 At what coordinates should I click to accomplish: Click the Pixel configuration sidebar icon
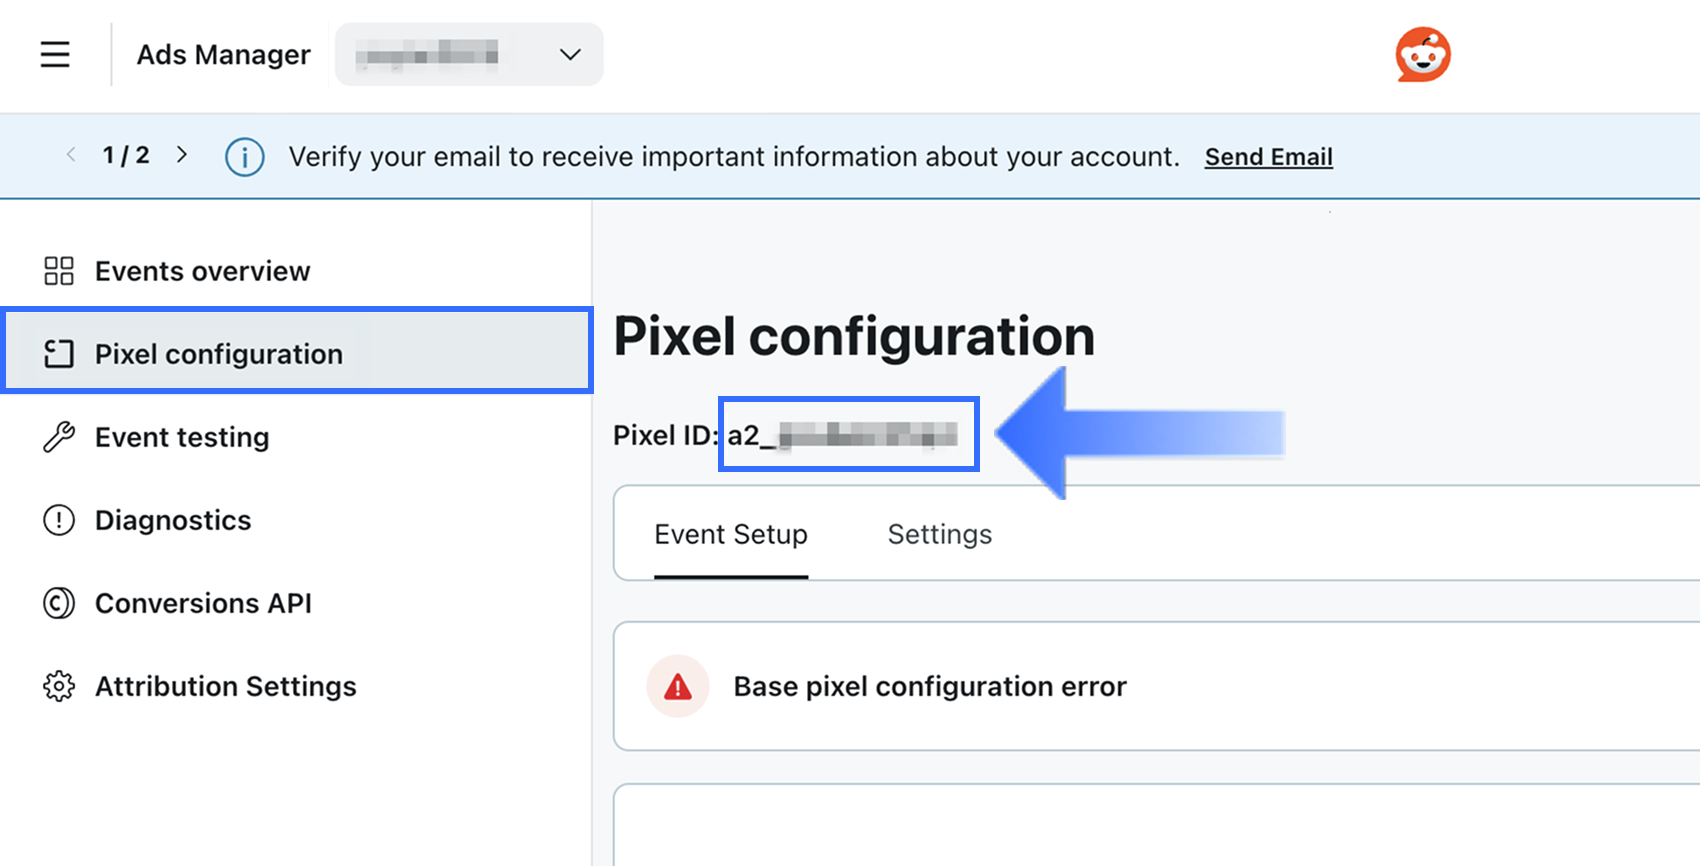[x=59, y=354]
